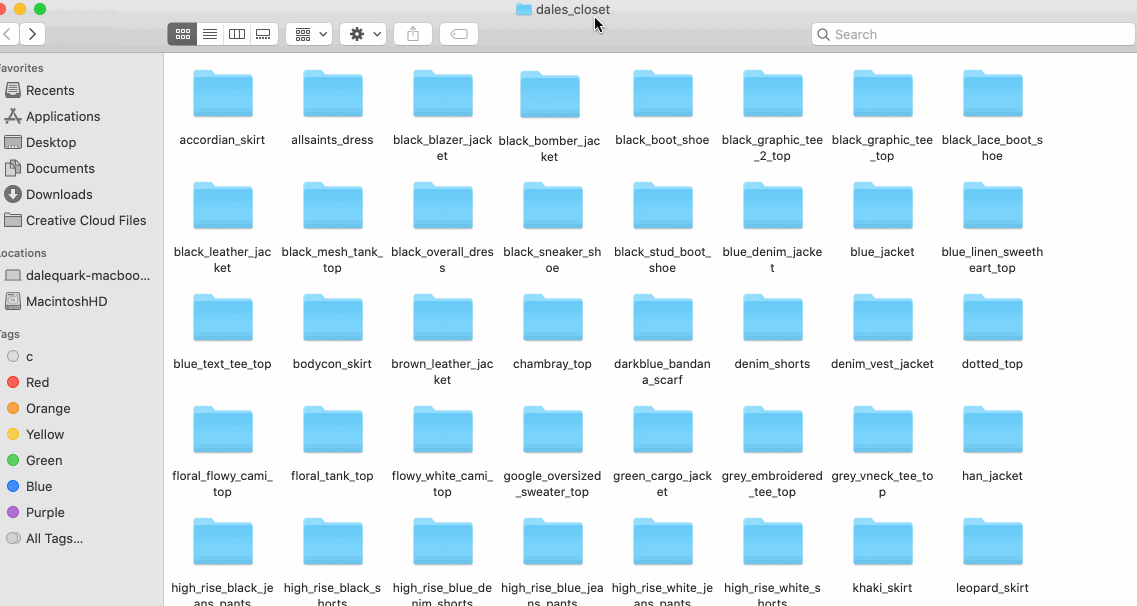Switch to gallery view

click(x=263, y=33)
